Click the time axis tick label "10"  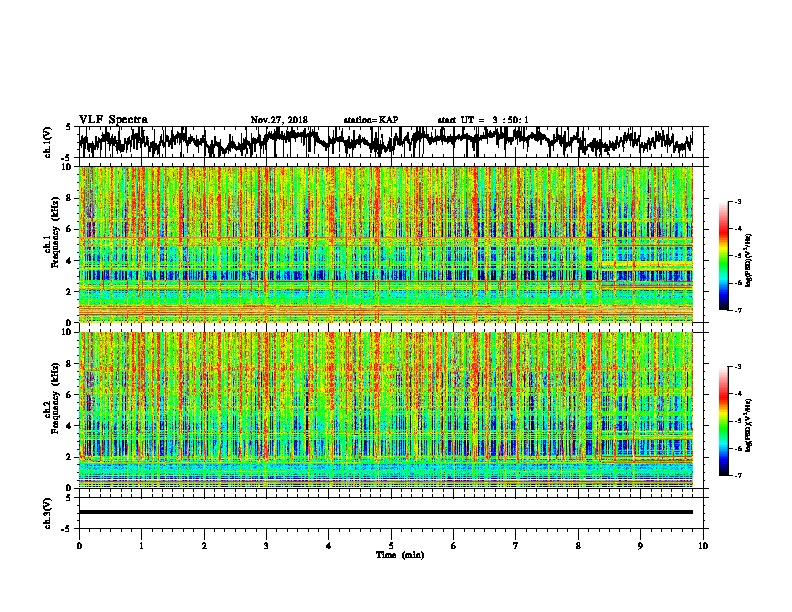[703, 546]
